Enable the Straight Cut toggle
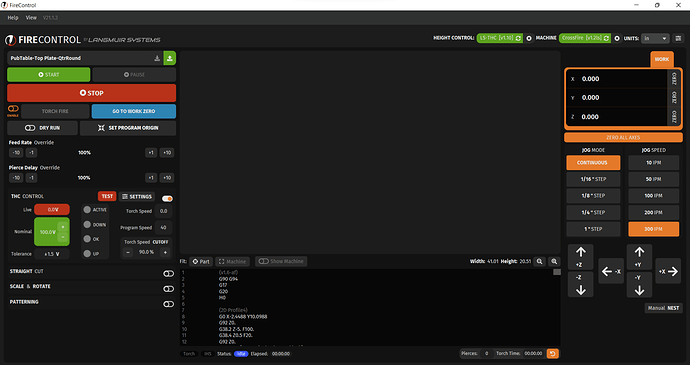690x365 pixels. pyautogui.click(x=169, y=273)
